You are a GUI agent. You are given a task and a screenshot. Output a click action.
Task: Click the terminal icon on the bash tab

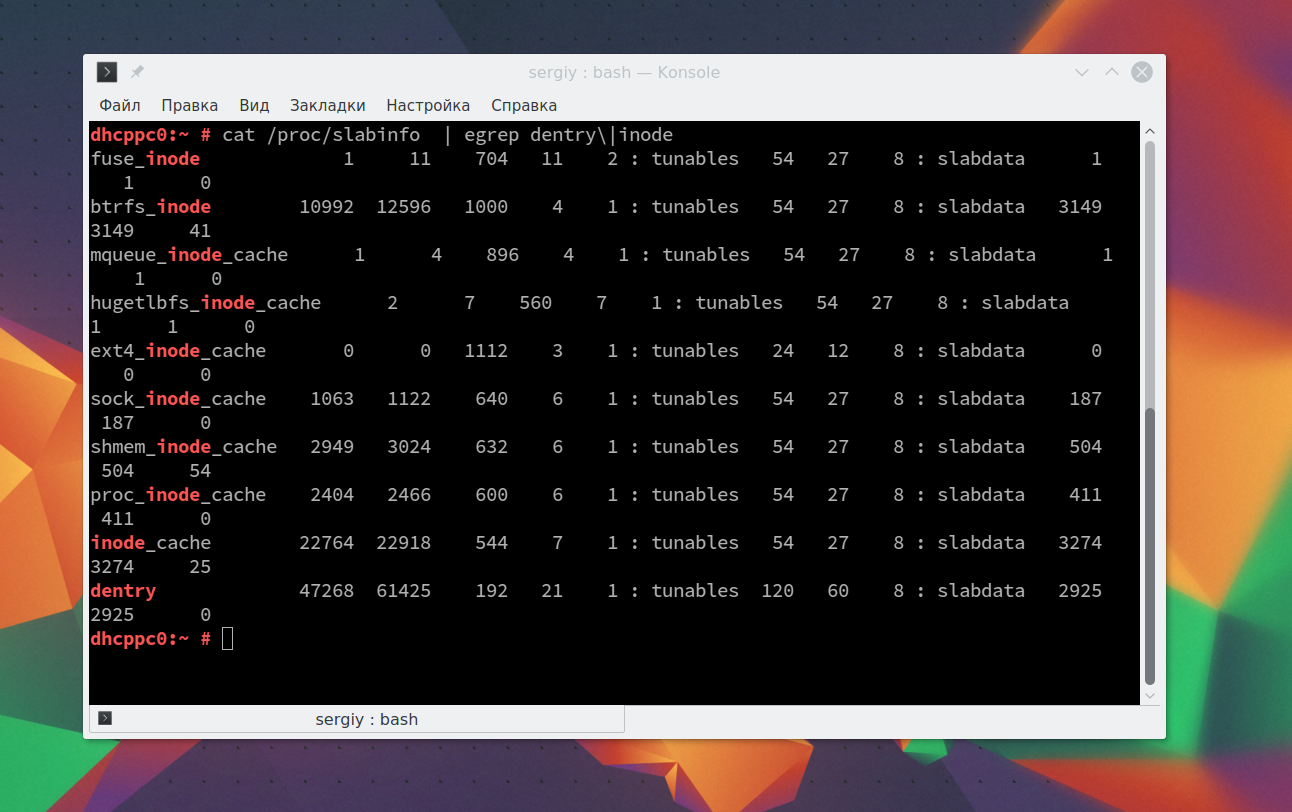click(x=105, y=718)
